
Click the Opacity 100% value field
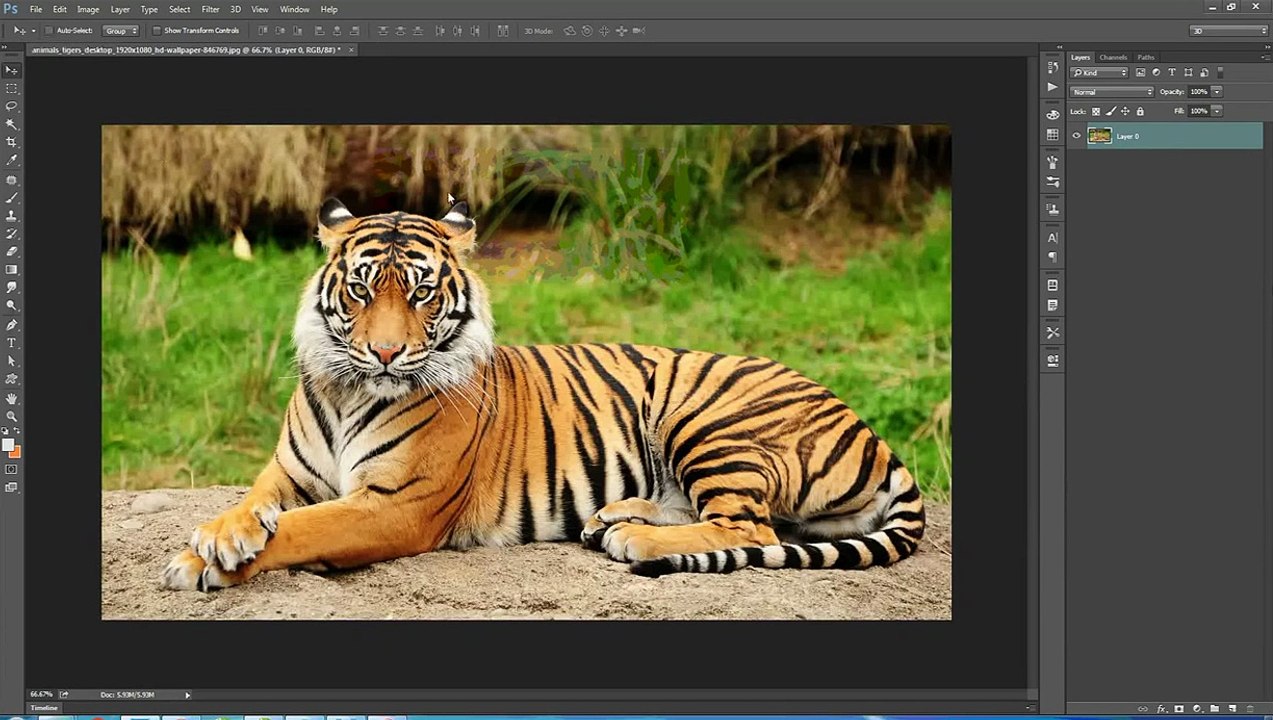pos(1199,92)
